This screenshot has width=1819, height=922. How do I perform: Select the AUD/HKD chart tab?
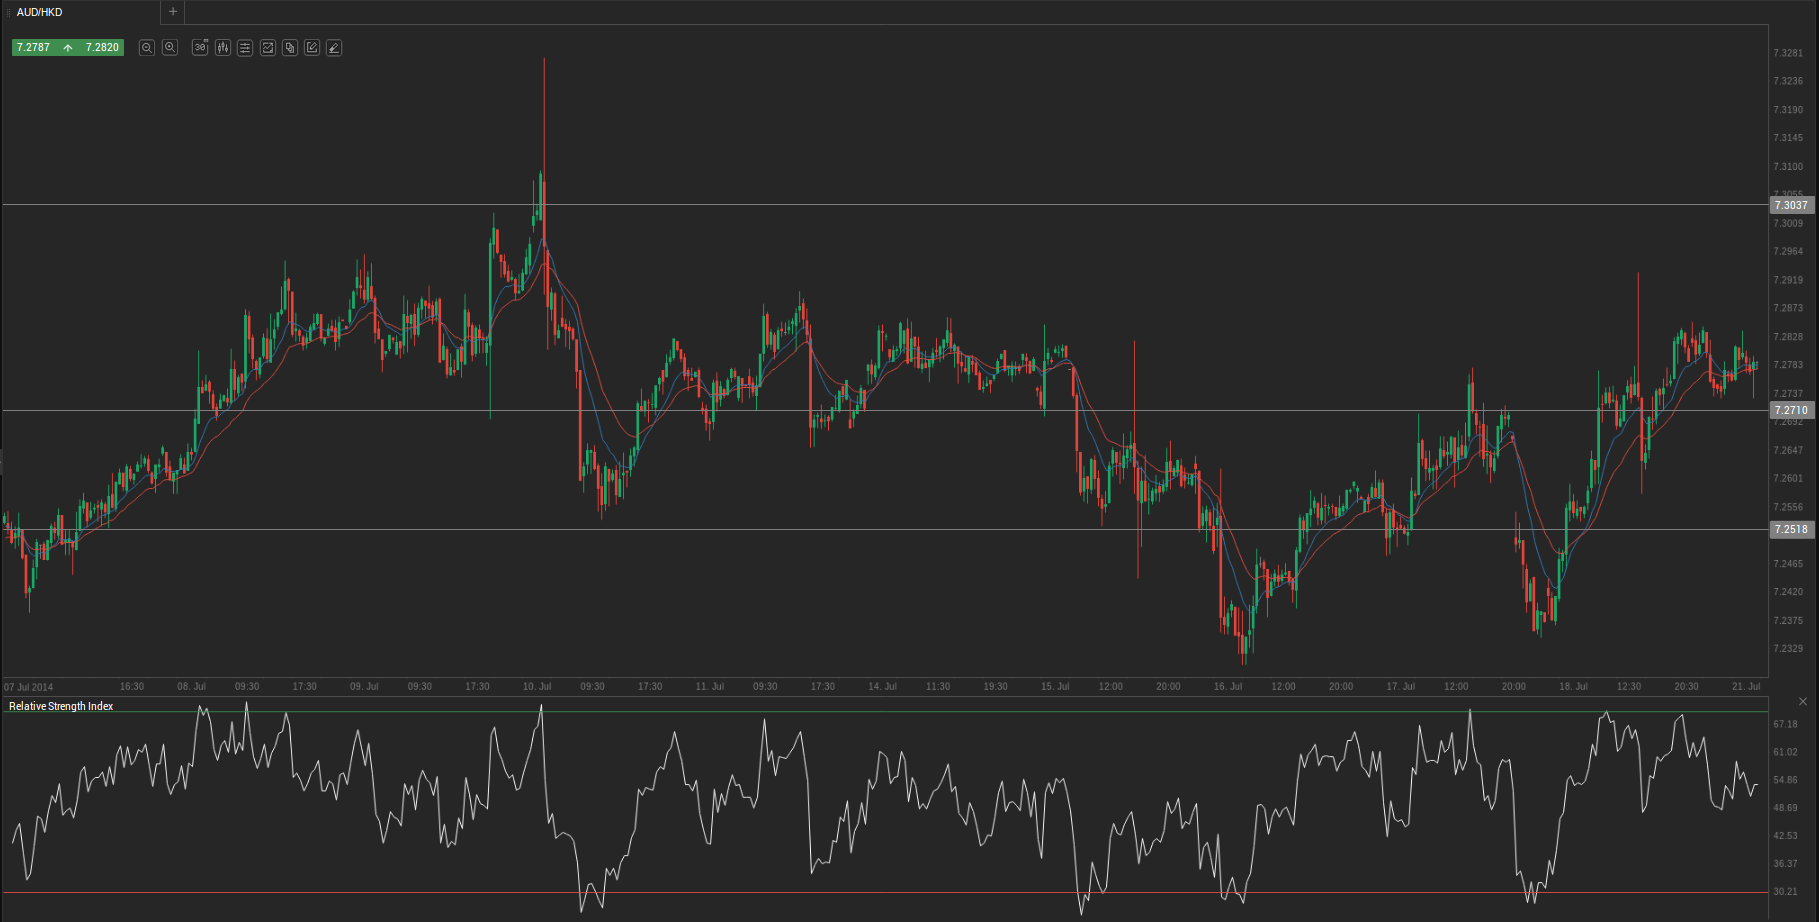80,12
